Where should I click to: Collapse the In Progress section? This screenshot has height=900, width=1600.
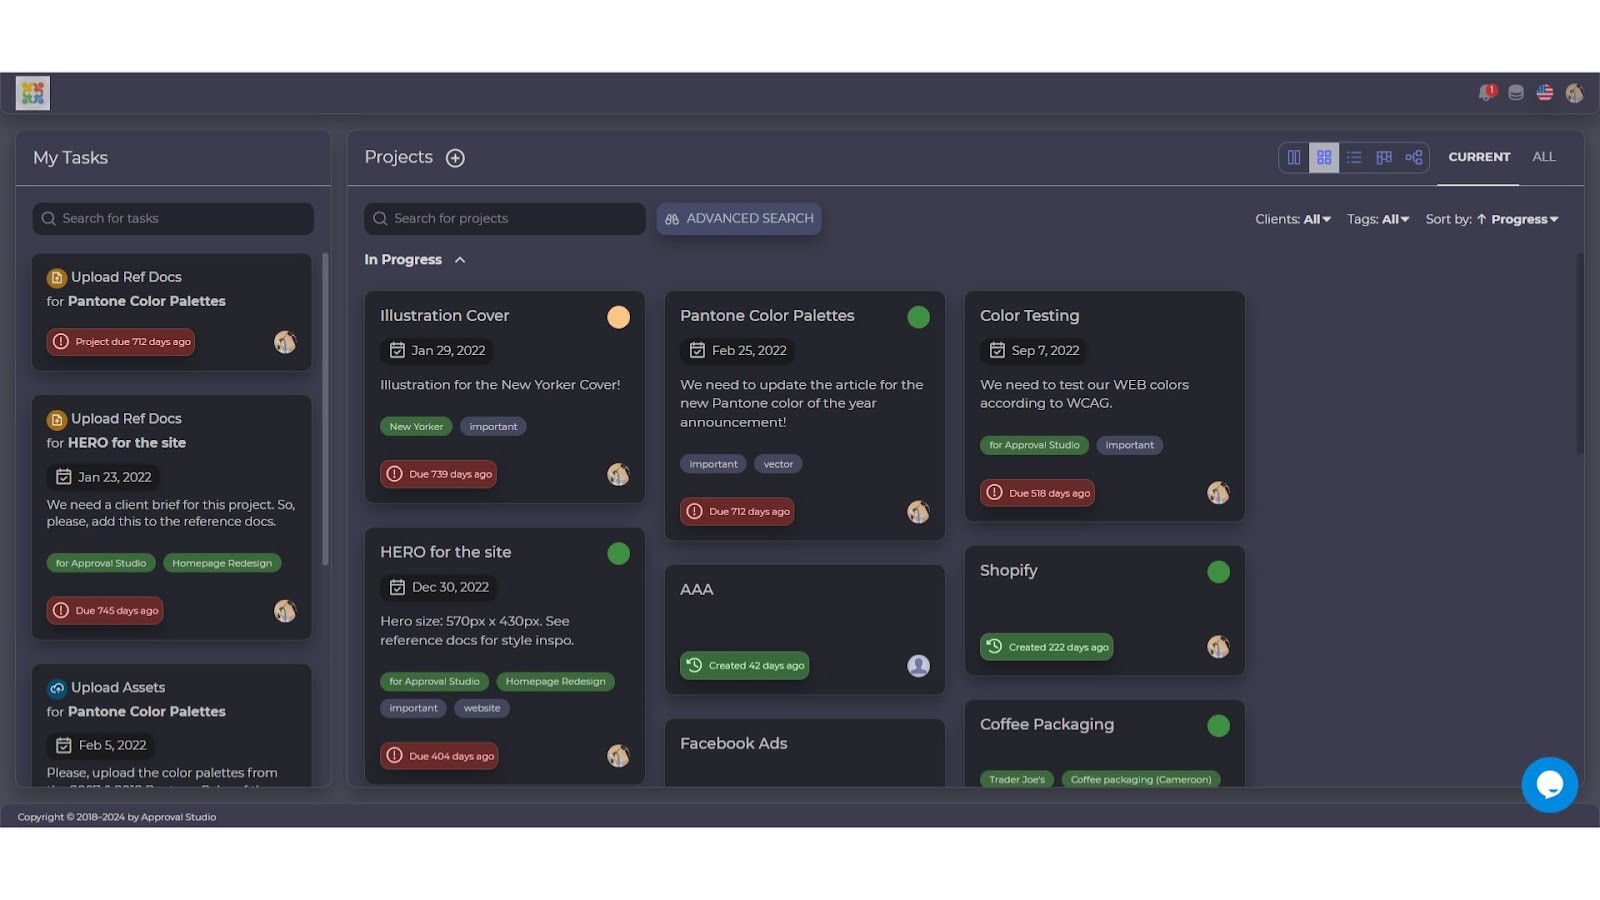(x=459, y=259)
